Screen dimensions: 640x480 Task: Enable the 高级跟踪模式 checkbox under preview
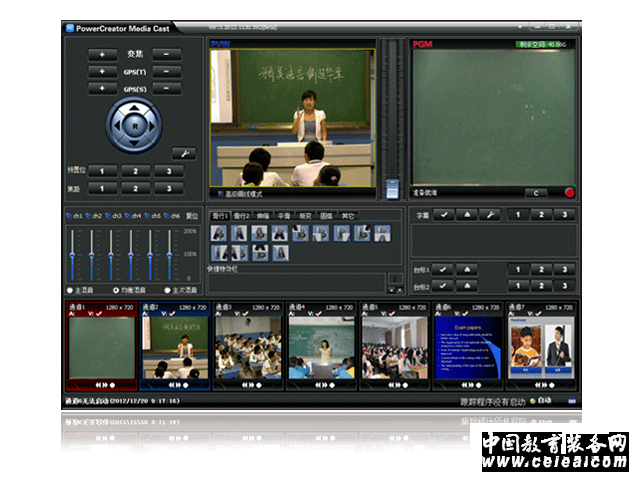[x=220, y=193]
